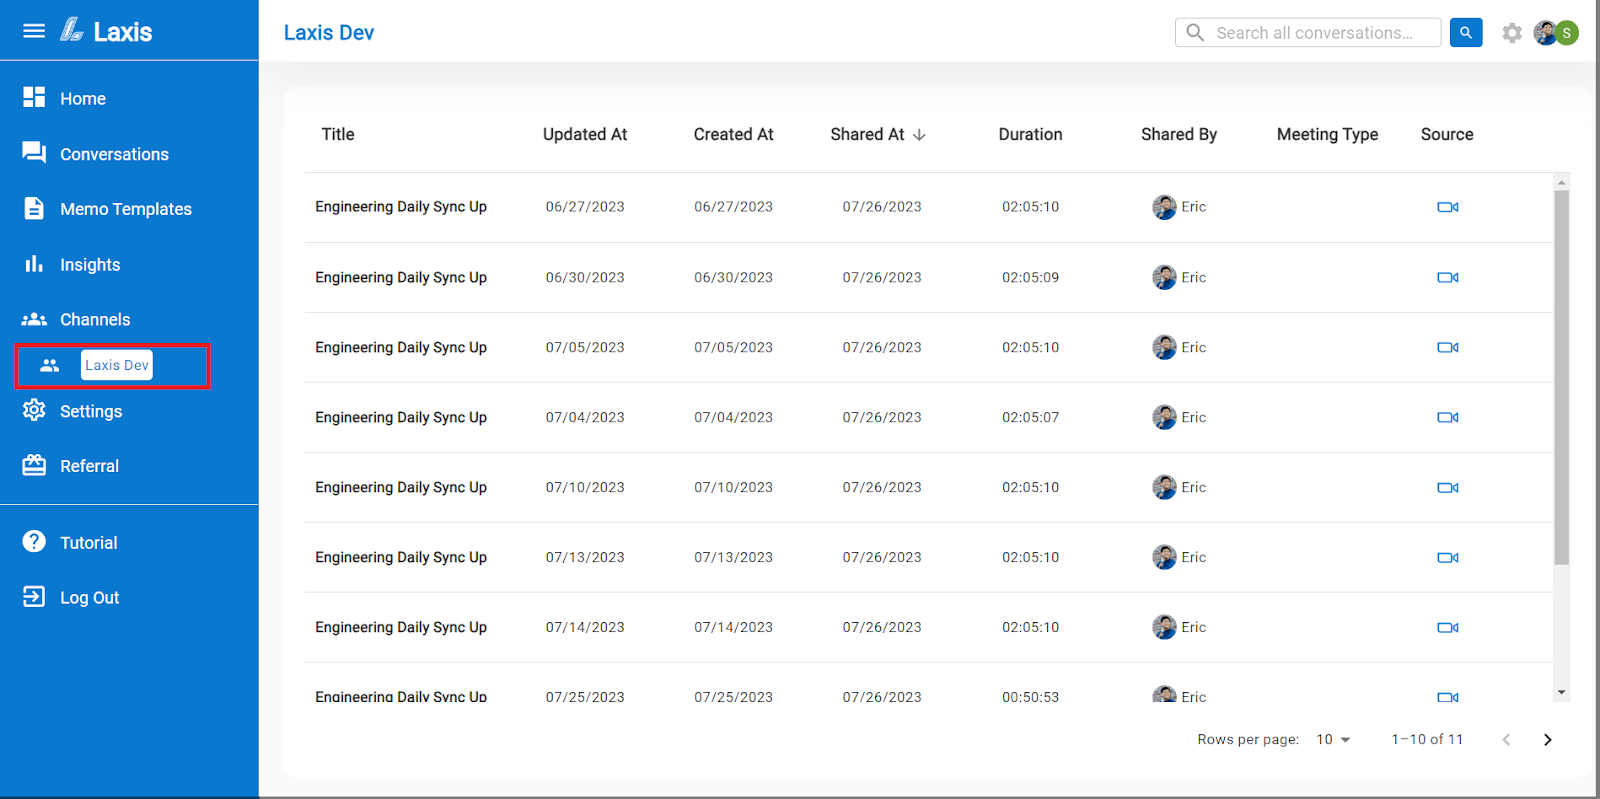Click the Conversations chat icon
The width and height of the screenshot is (1600, 799).
[34, 152]
